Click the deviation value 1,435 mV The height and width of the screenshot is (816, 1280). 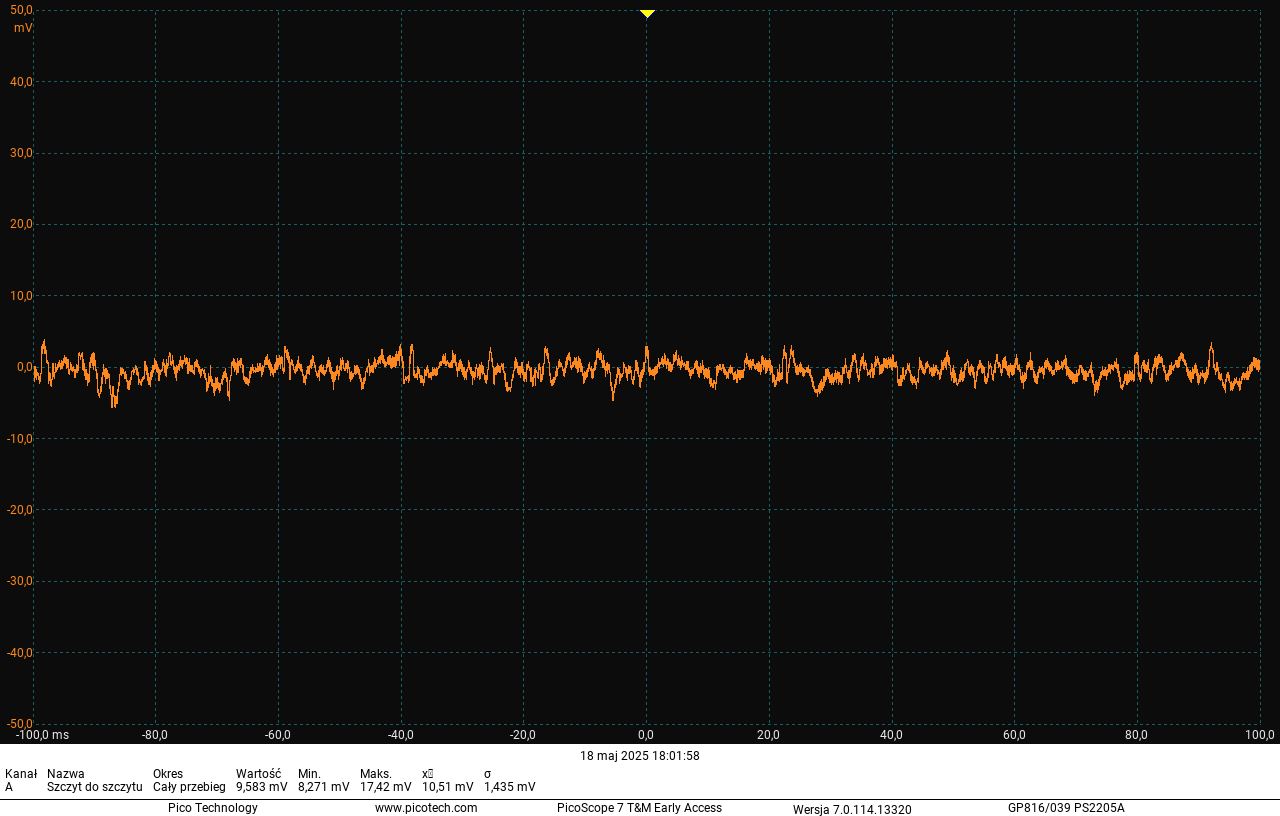[x=510, y=787]
